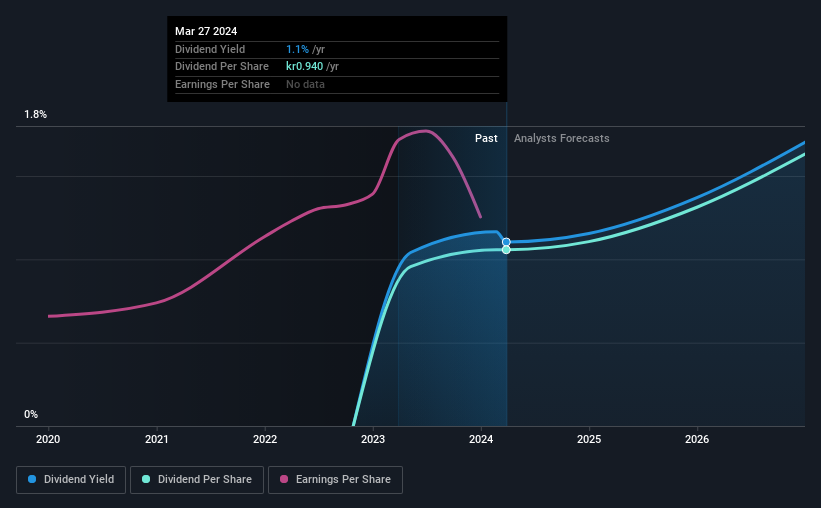
Task: Toggle the Dividend Per Share legend button
Action: pos(197,479)
